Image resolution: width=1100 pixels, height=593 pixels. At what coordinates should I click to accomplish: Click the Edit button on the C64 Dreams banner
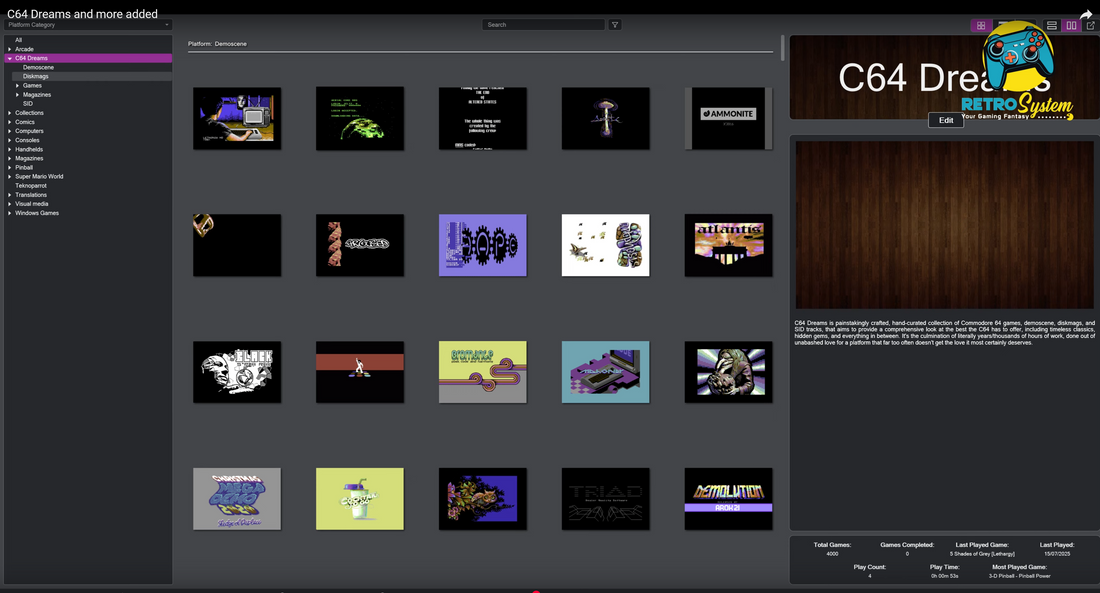click(x=946, y=120)
